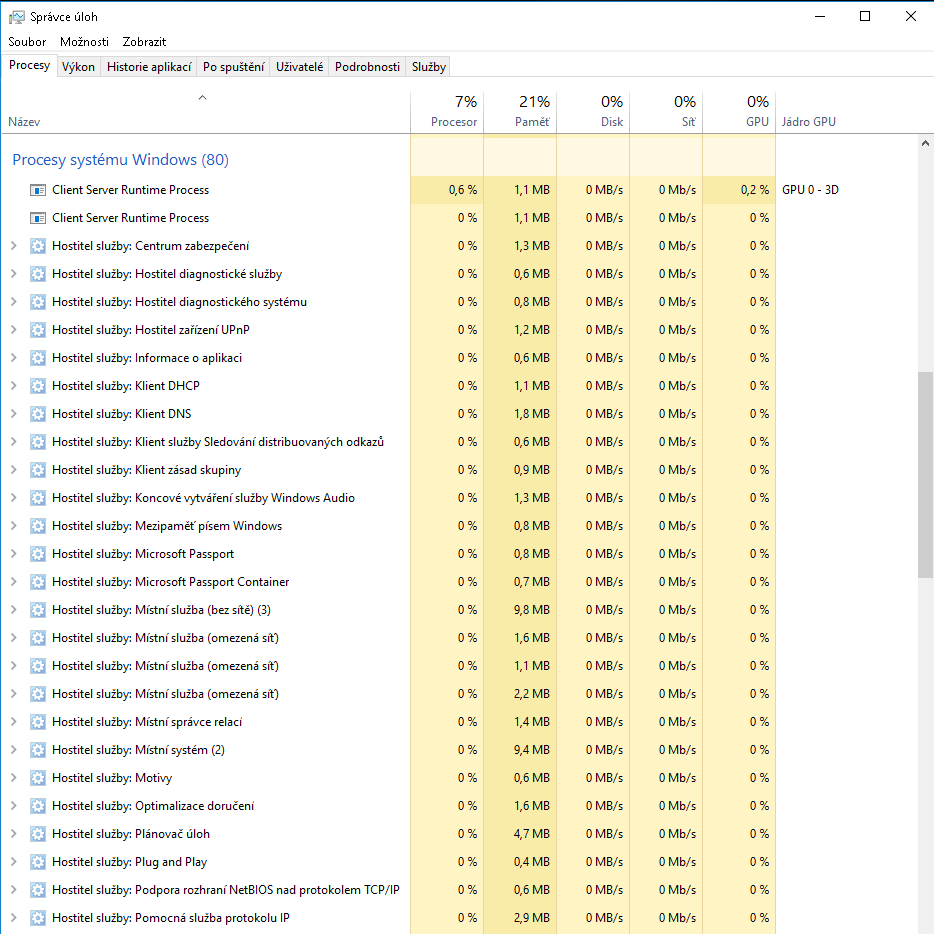The width and height of the screenshot is (934, 934).
Task: Click gear icon of Microsoft Passport Container
Action: click(38, 582)
